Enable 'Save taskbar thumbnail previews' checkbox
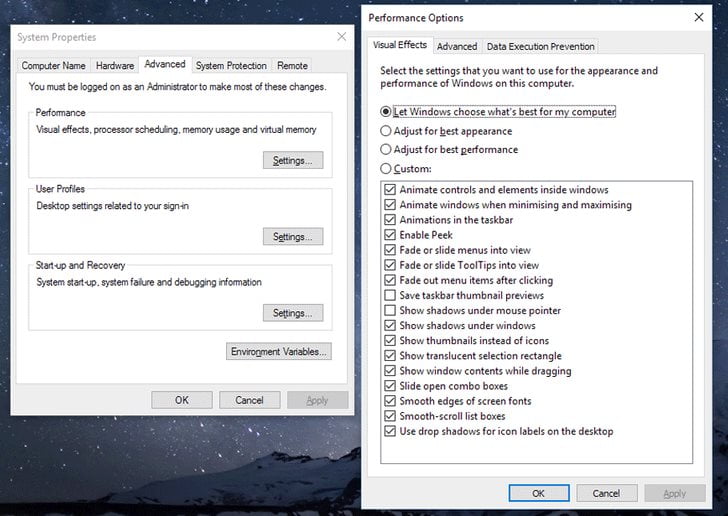Screen dimensions: 728x516 coord(390,296)
